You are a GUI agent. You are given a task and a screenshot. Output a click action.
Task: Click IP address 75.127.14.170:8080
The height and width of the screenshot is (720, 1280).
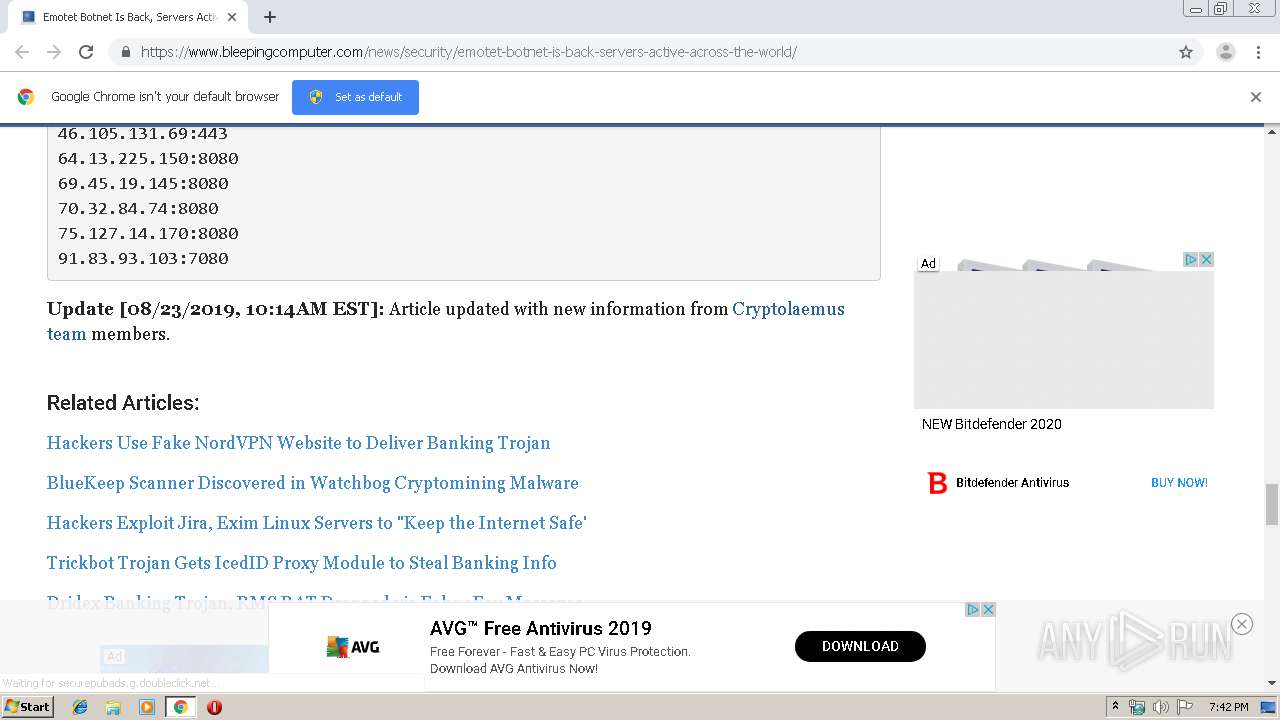(148, 234)
